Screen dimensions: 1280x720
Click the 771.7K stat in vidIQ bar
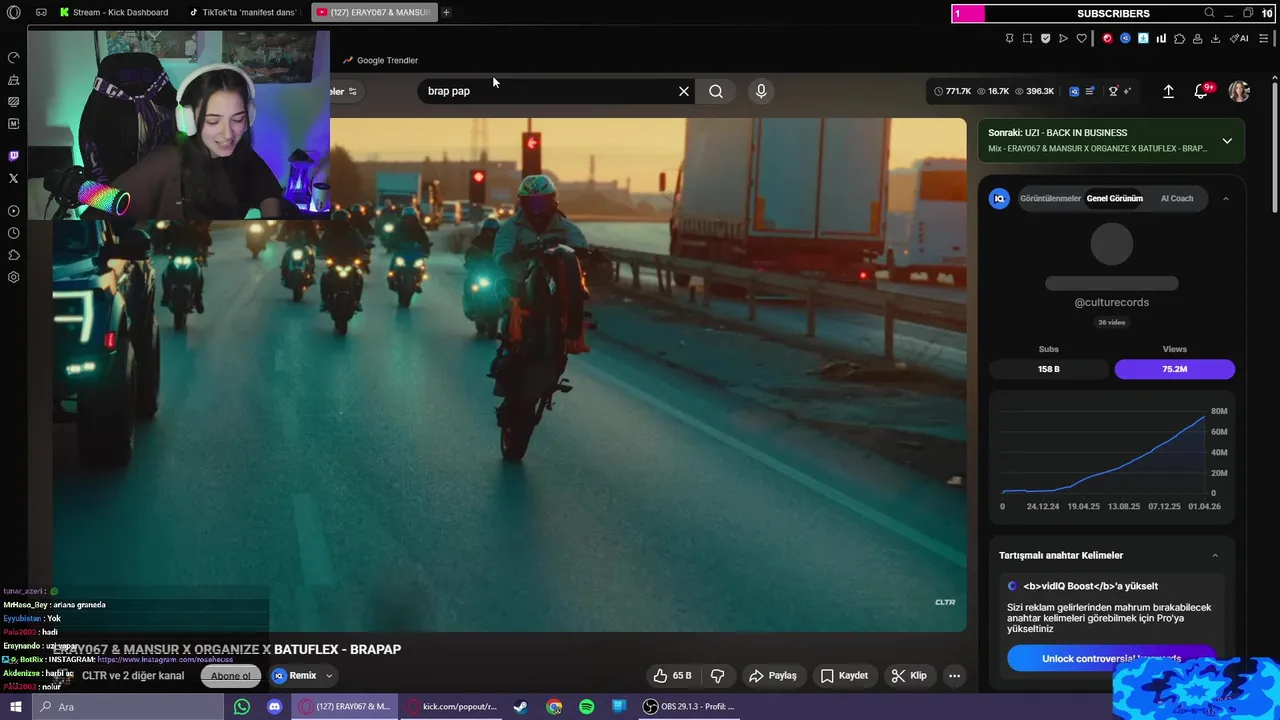point(952,91)
